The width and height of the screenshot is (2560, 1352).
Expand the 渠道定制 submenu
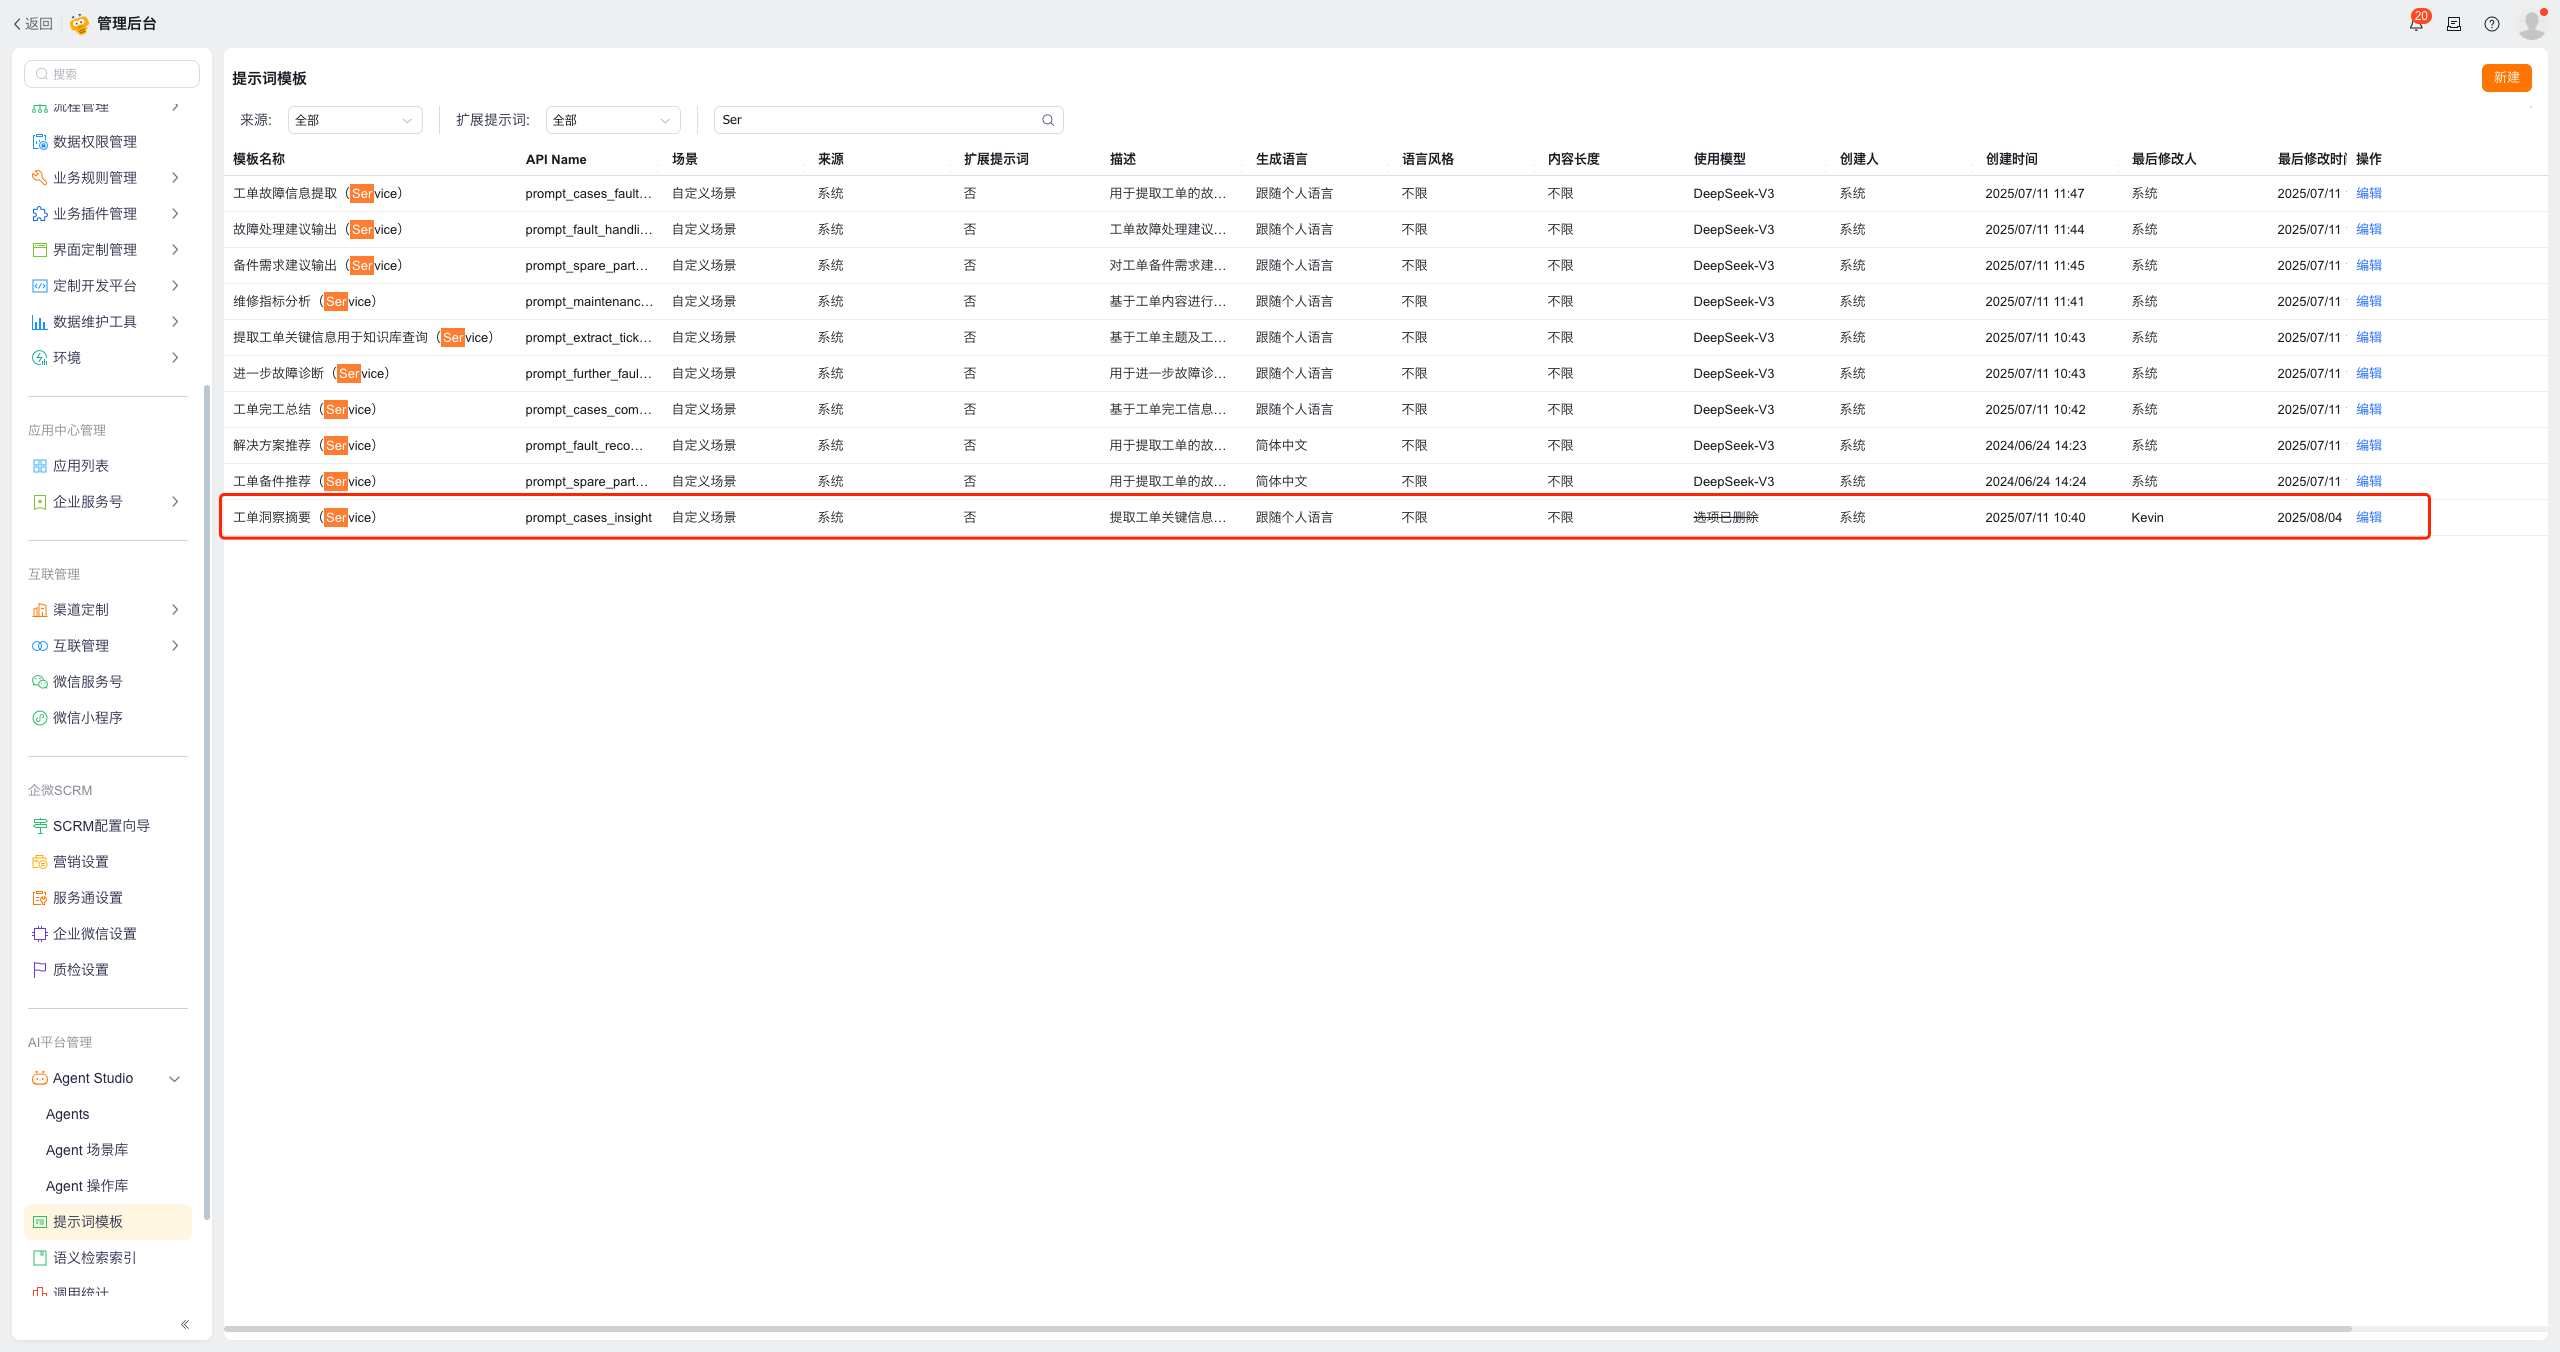click(x=175, y=610)
